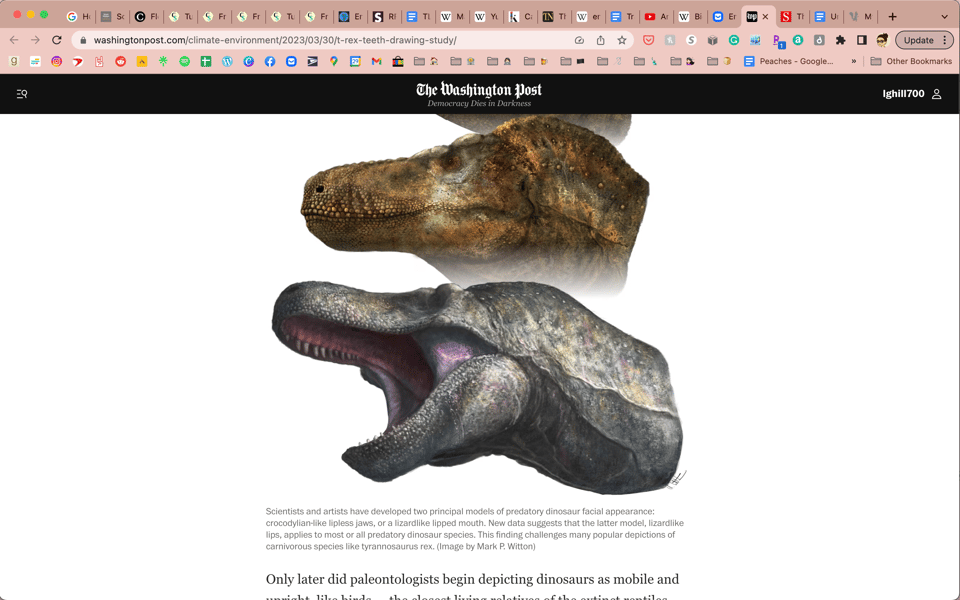960x600 pixels.
Task: Show hidden bookmarks with the overflow chevron
Action: 853,61
